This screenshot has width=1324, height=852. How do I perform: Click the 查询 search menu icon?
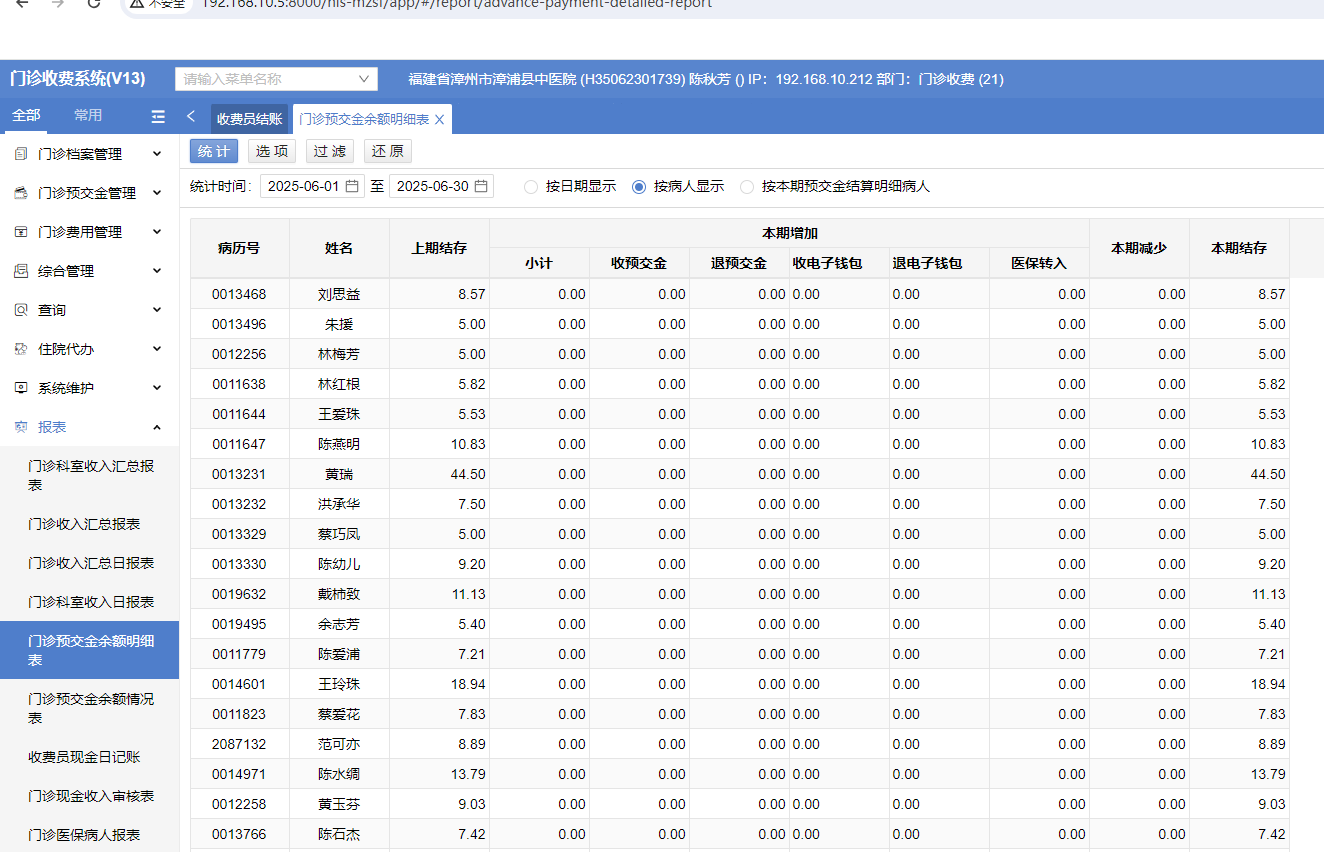(x=21, y=310)
